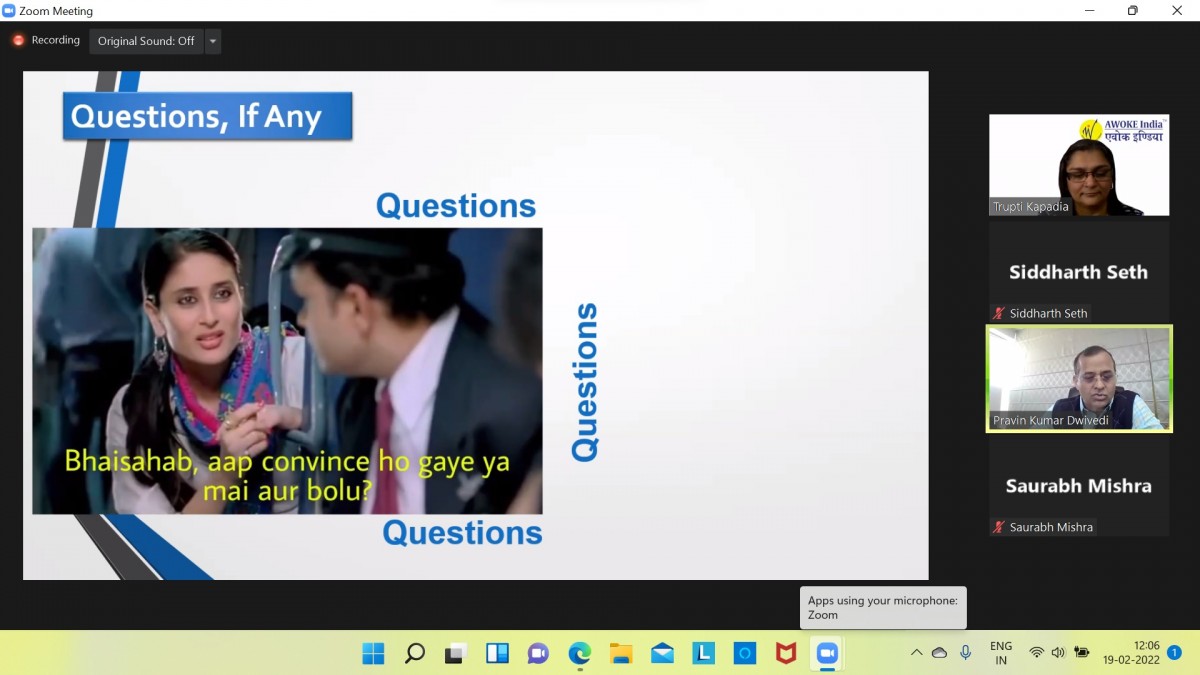Screen dimensions: 1200x675
Task: Open the Widgets panel from the taskbar
Action: pos(497,653)
